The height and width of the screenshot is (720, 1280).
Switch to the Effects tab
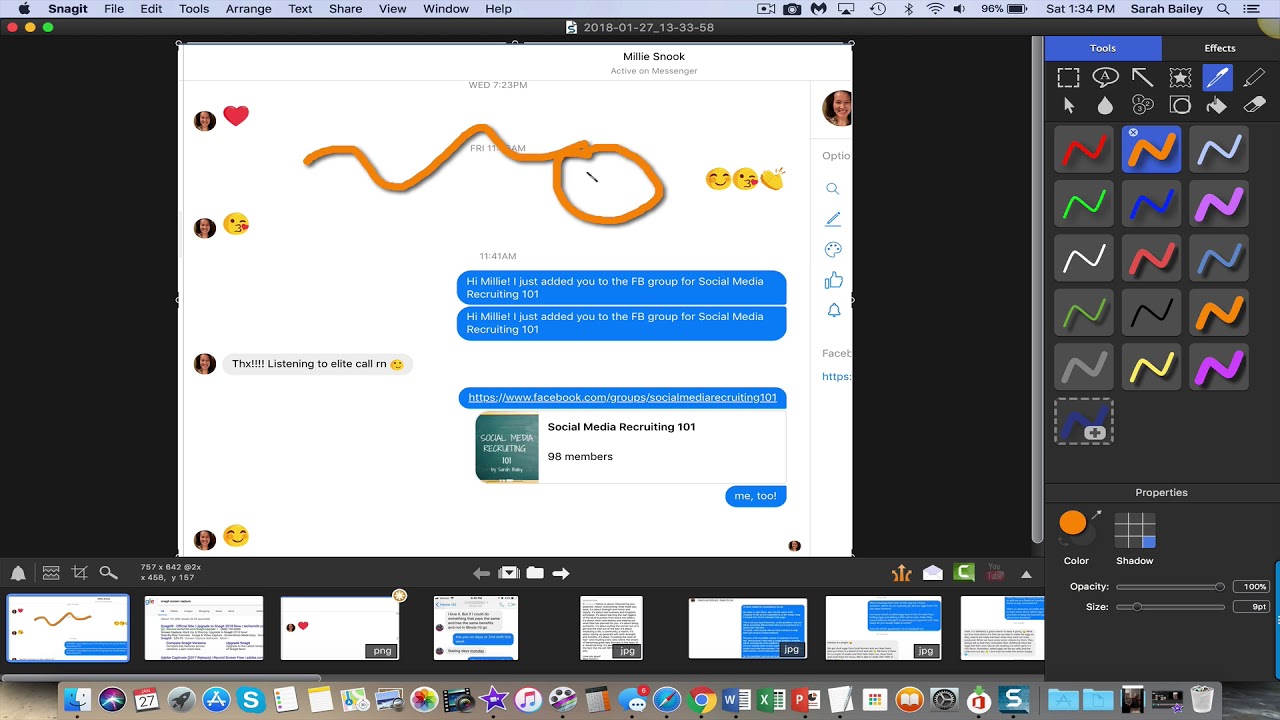pyautogui.click(x=1220, y=48)
